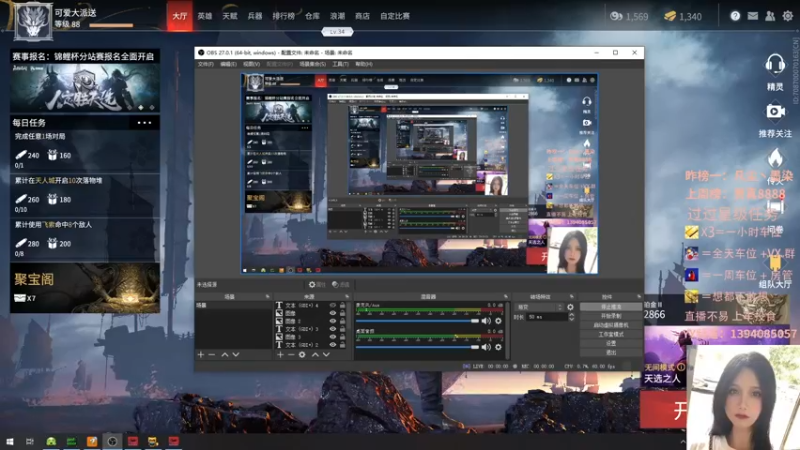Click the 工作室模式 button
This screenshot has width=800, height=450.
point(611,334)
